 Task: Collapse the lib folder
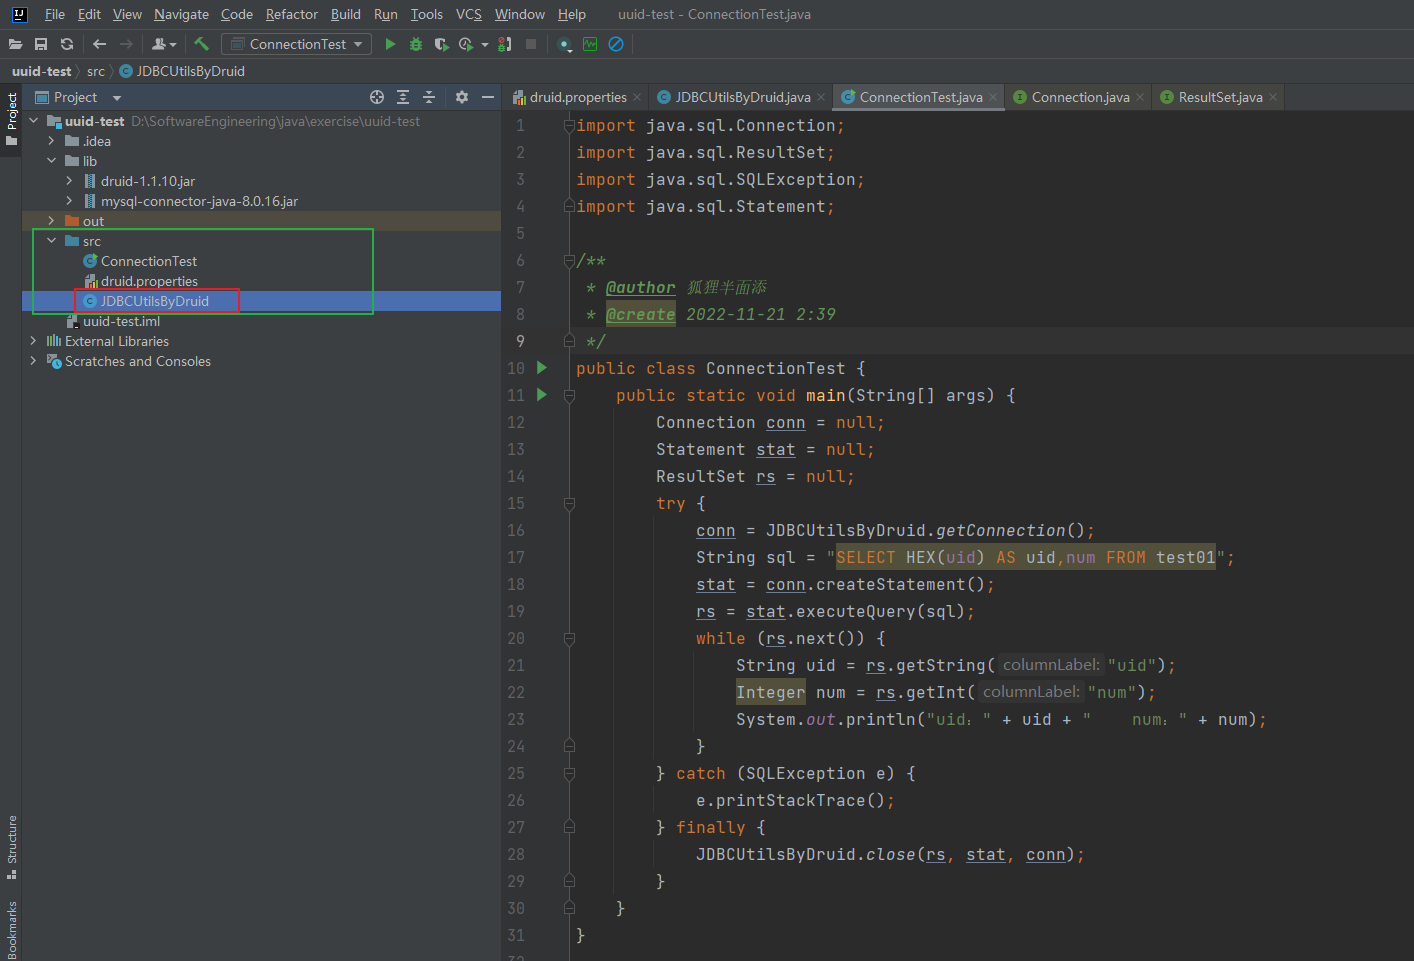click(51, 161)
